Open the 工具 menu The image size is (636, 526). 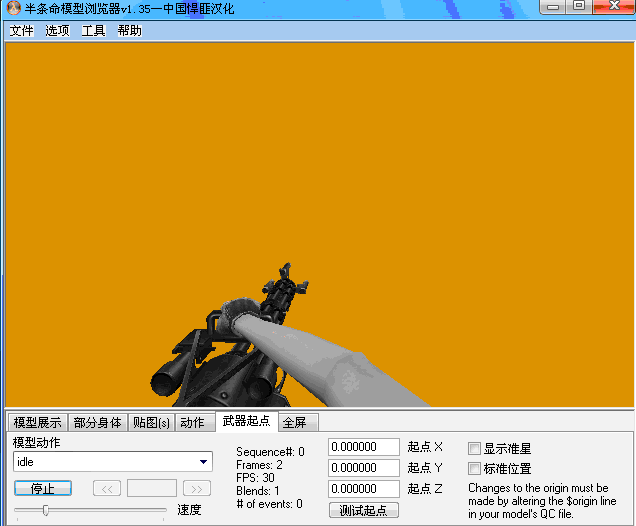[x=93, y=30]
